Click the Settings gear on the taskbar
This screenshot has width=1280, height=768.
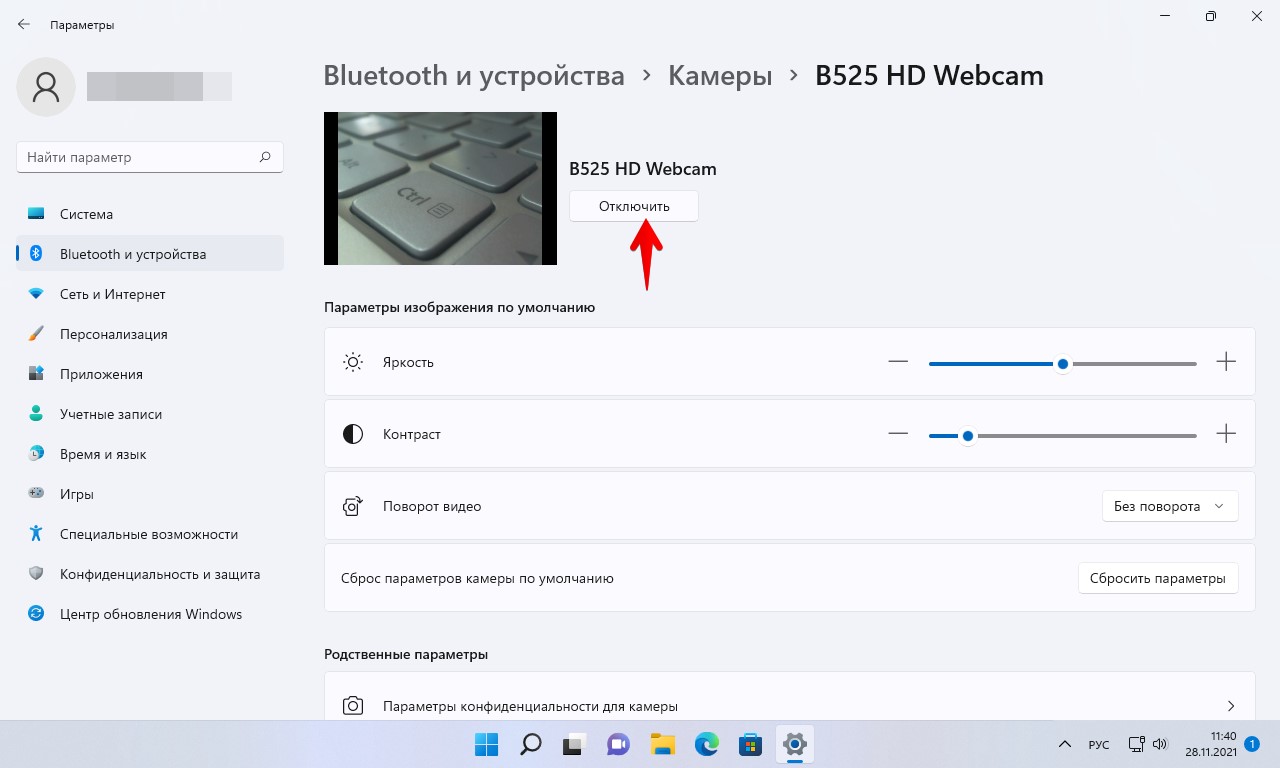(x=794, y=744)
